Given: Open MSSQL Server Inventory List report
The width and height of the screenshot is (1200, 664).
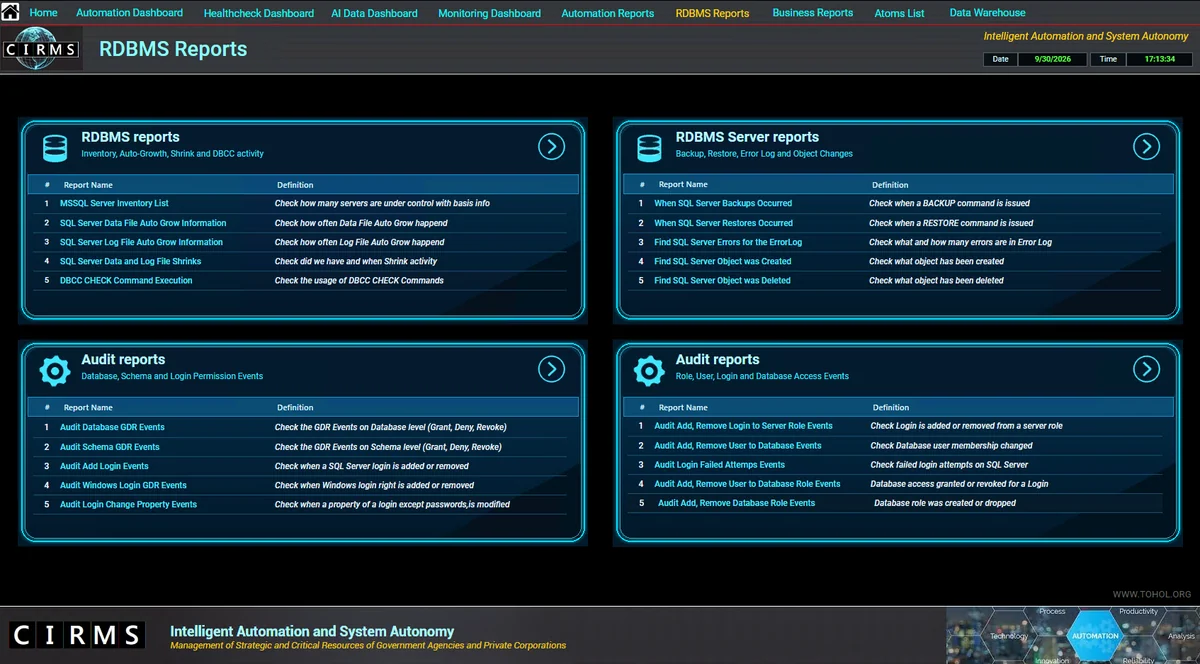Looking at the screenshot, I should pos(114,203).
